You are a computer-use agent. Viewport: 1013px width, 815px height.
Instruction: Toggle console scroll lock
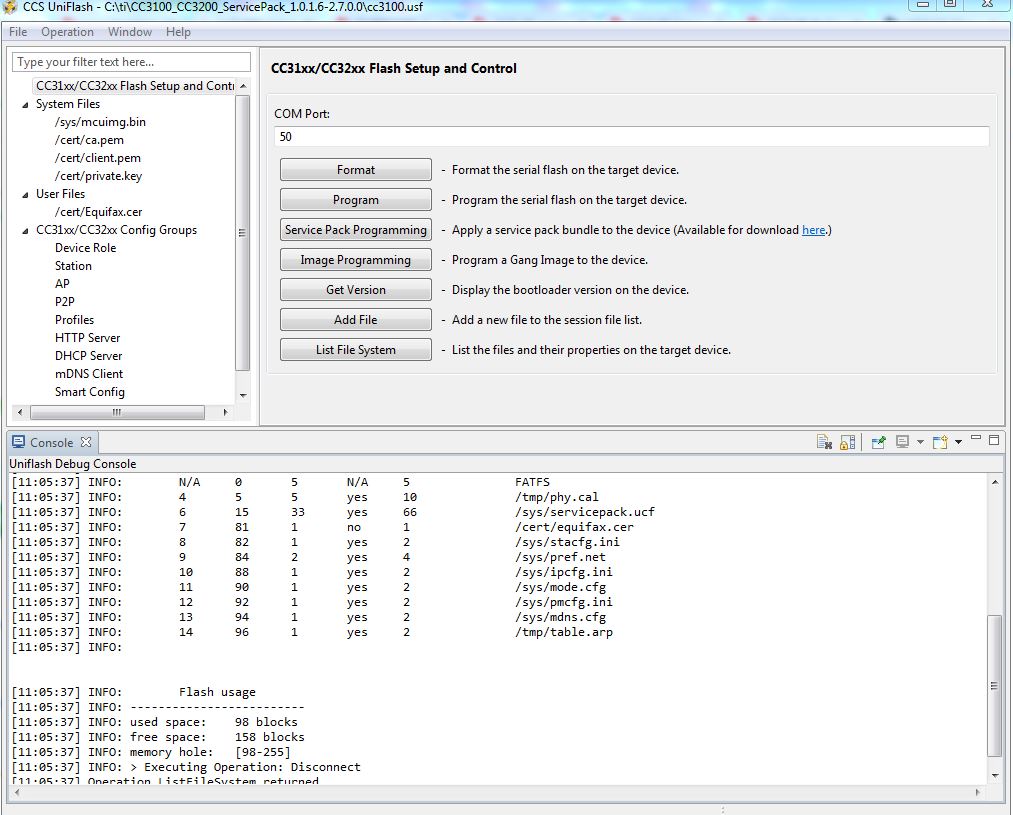(848, 442)
